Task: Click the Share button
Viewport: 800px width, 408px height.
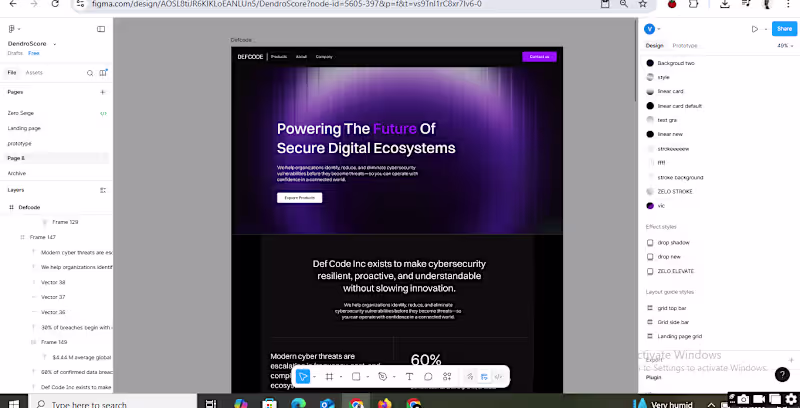Action: coord(784,29)
